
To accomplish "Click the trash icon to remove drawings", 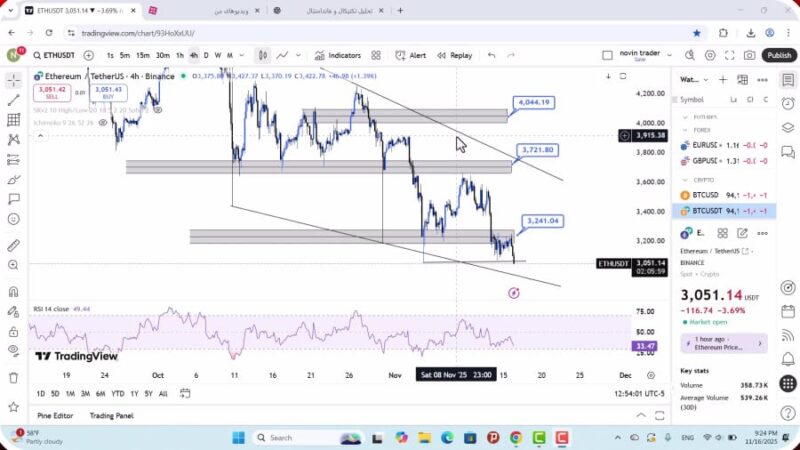I will coord(13,377).
